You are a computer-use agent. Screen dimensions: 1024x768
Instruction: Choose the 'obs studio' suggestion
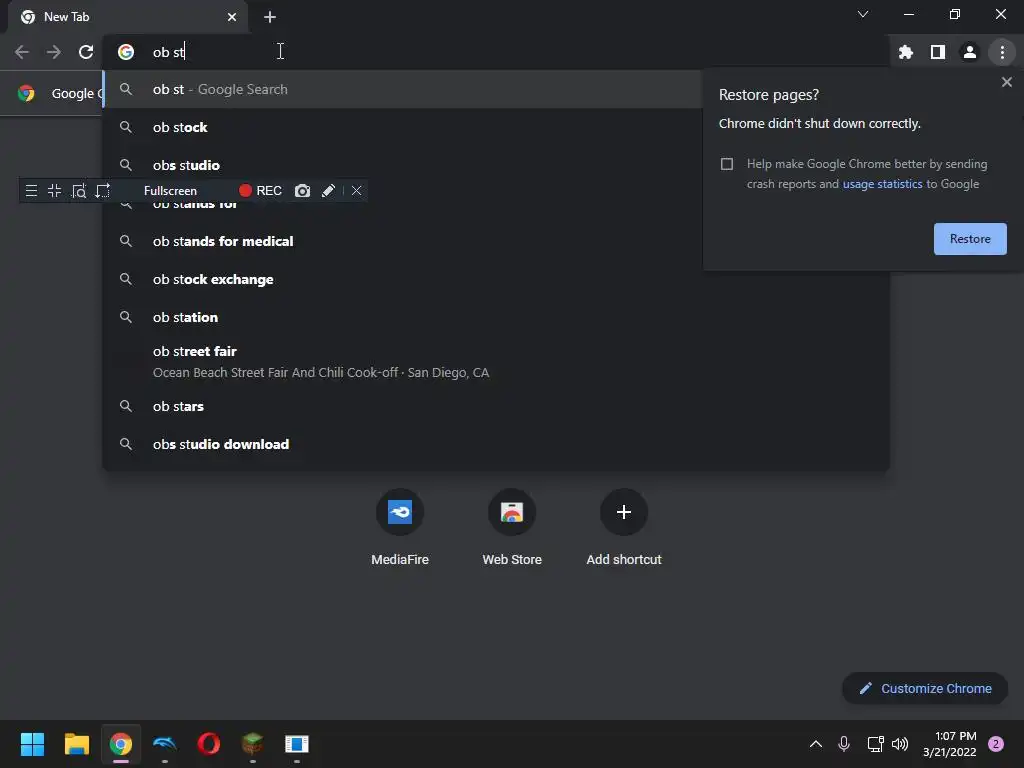(x=402, y=165)
